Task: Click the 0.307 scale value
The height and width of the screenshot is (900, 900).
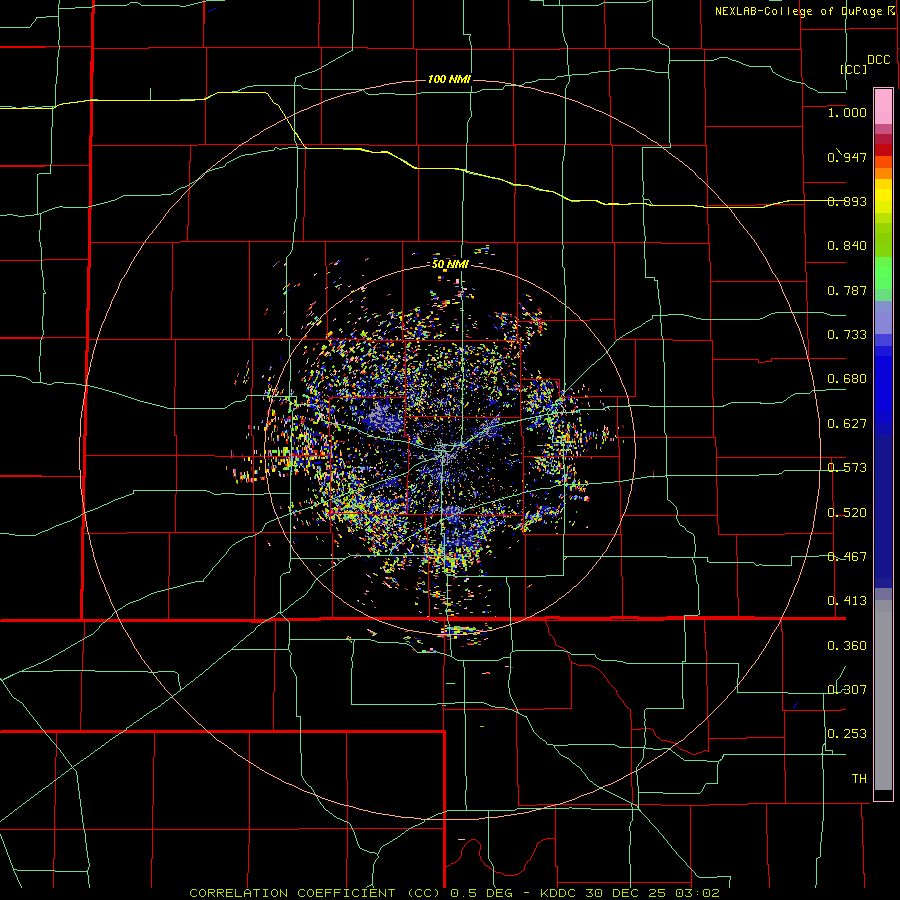Action: click(847, 690)
